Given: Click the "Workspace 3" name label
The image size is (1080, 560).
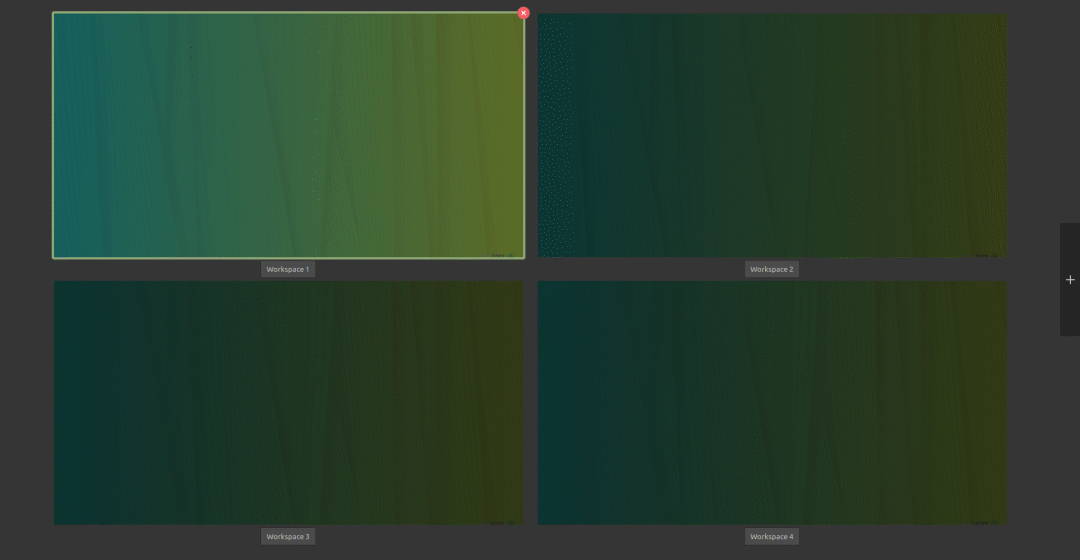Looking at the screenshot, I should coord(288,537).
